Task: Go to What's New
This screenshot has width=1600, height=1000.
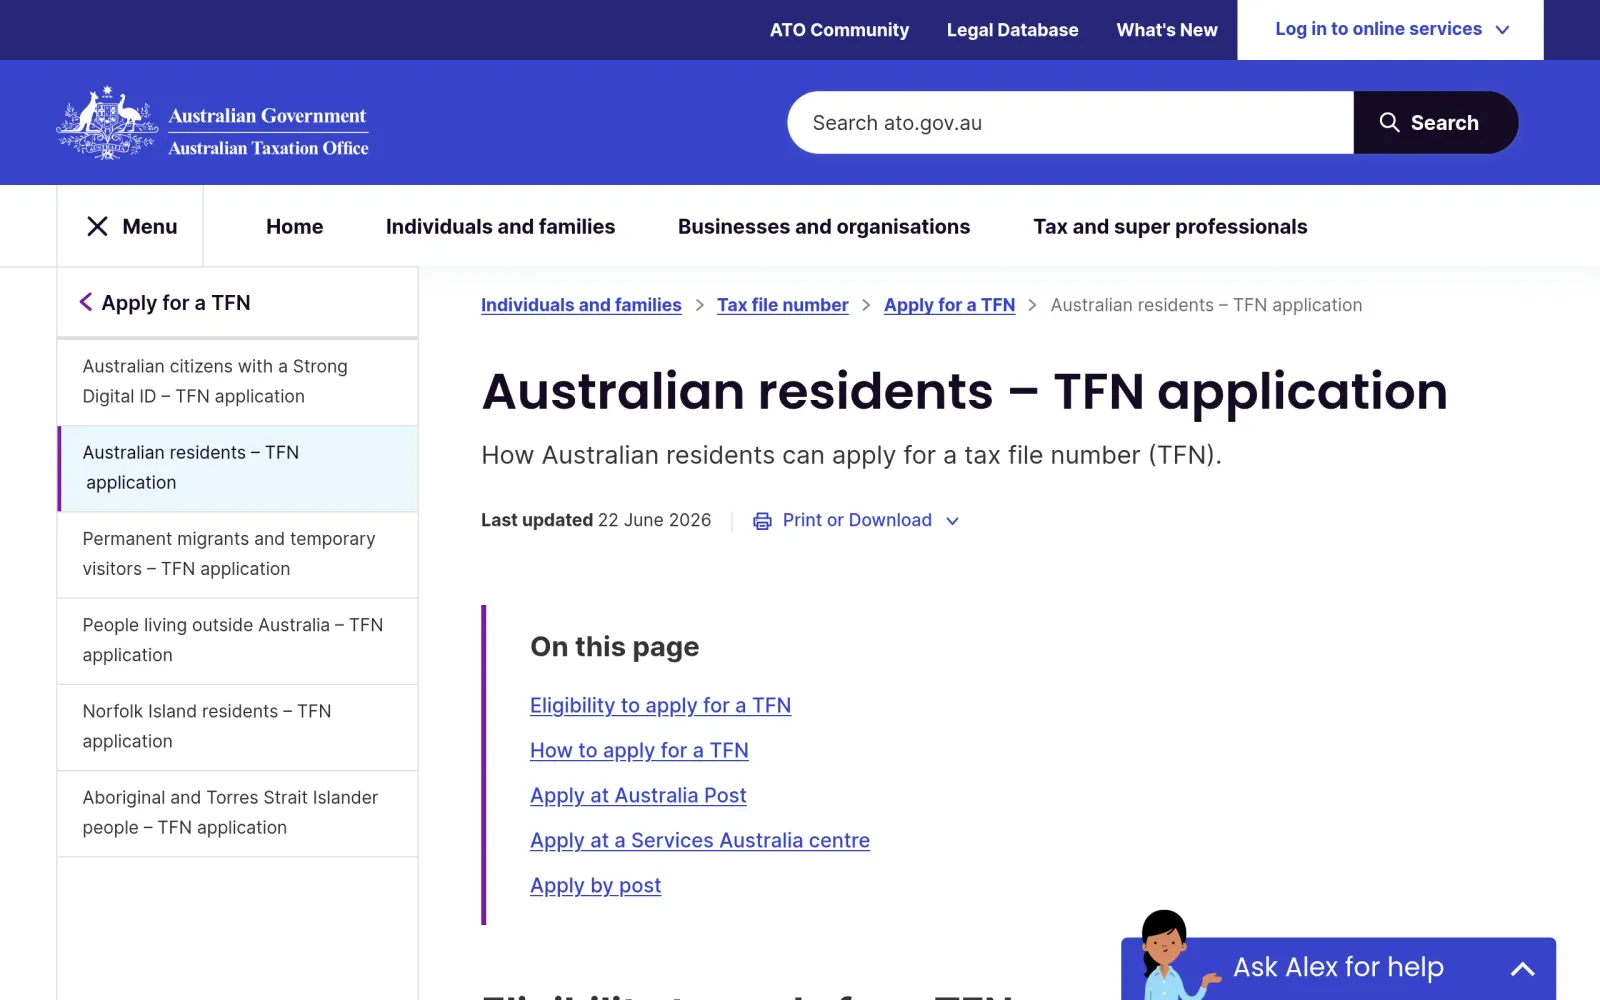Action: (x=1167, y=30)
